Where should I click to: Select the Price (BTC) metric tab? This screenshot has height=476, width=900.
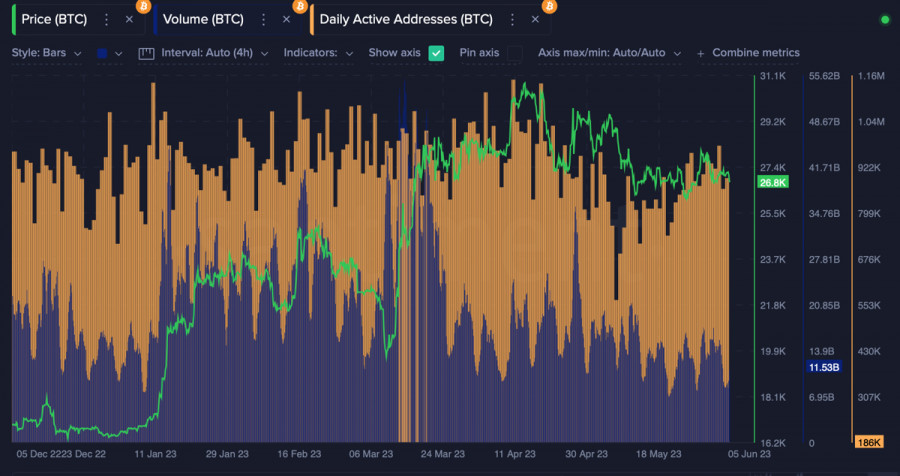coord(53,19)
